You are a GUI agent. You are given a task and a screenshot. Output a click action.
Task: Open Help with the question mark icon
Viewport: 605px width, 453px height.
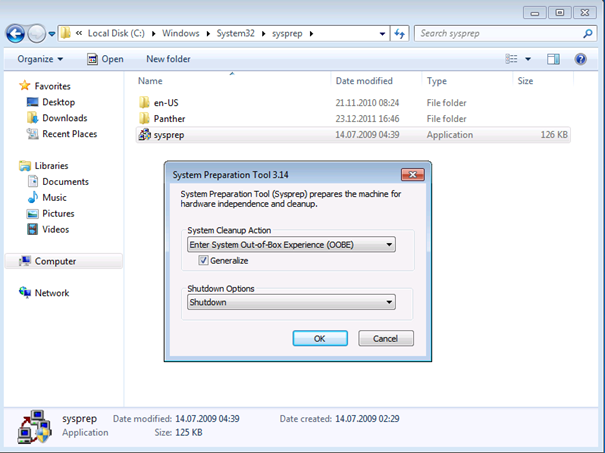coord(580,59)
